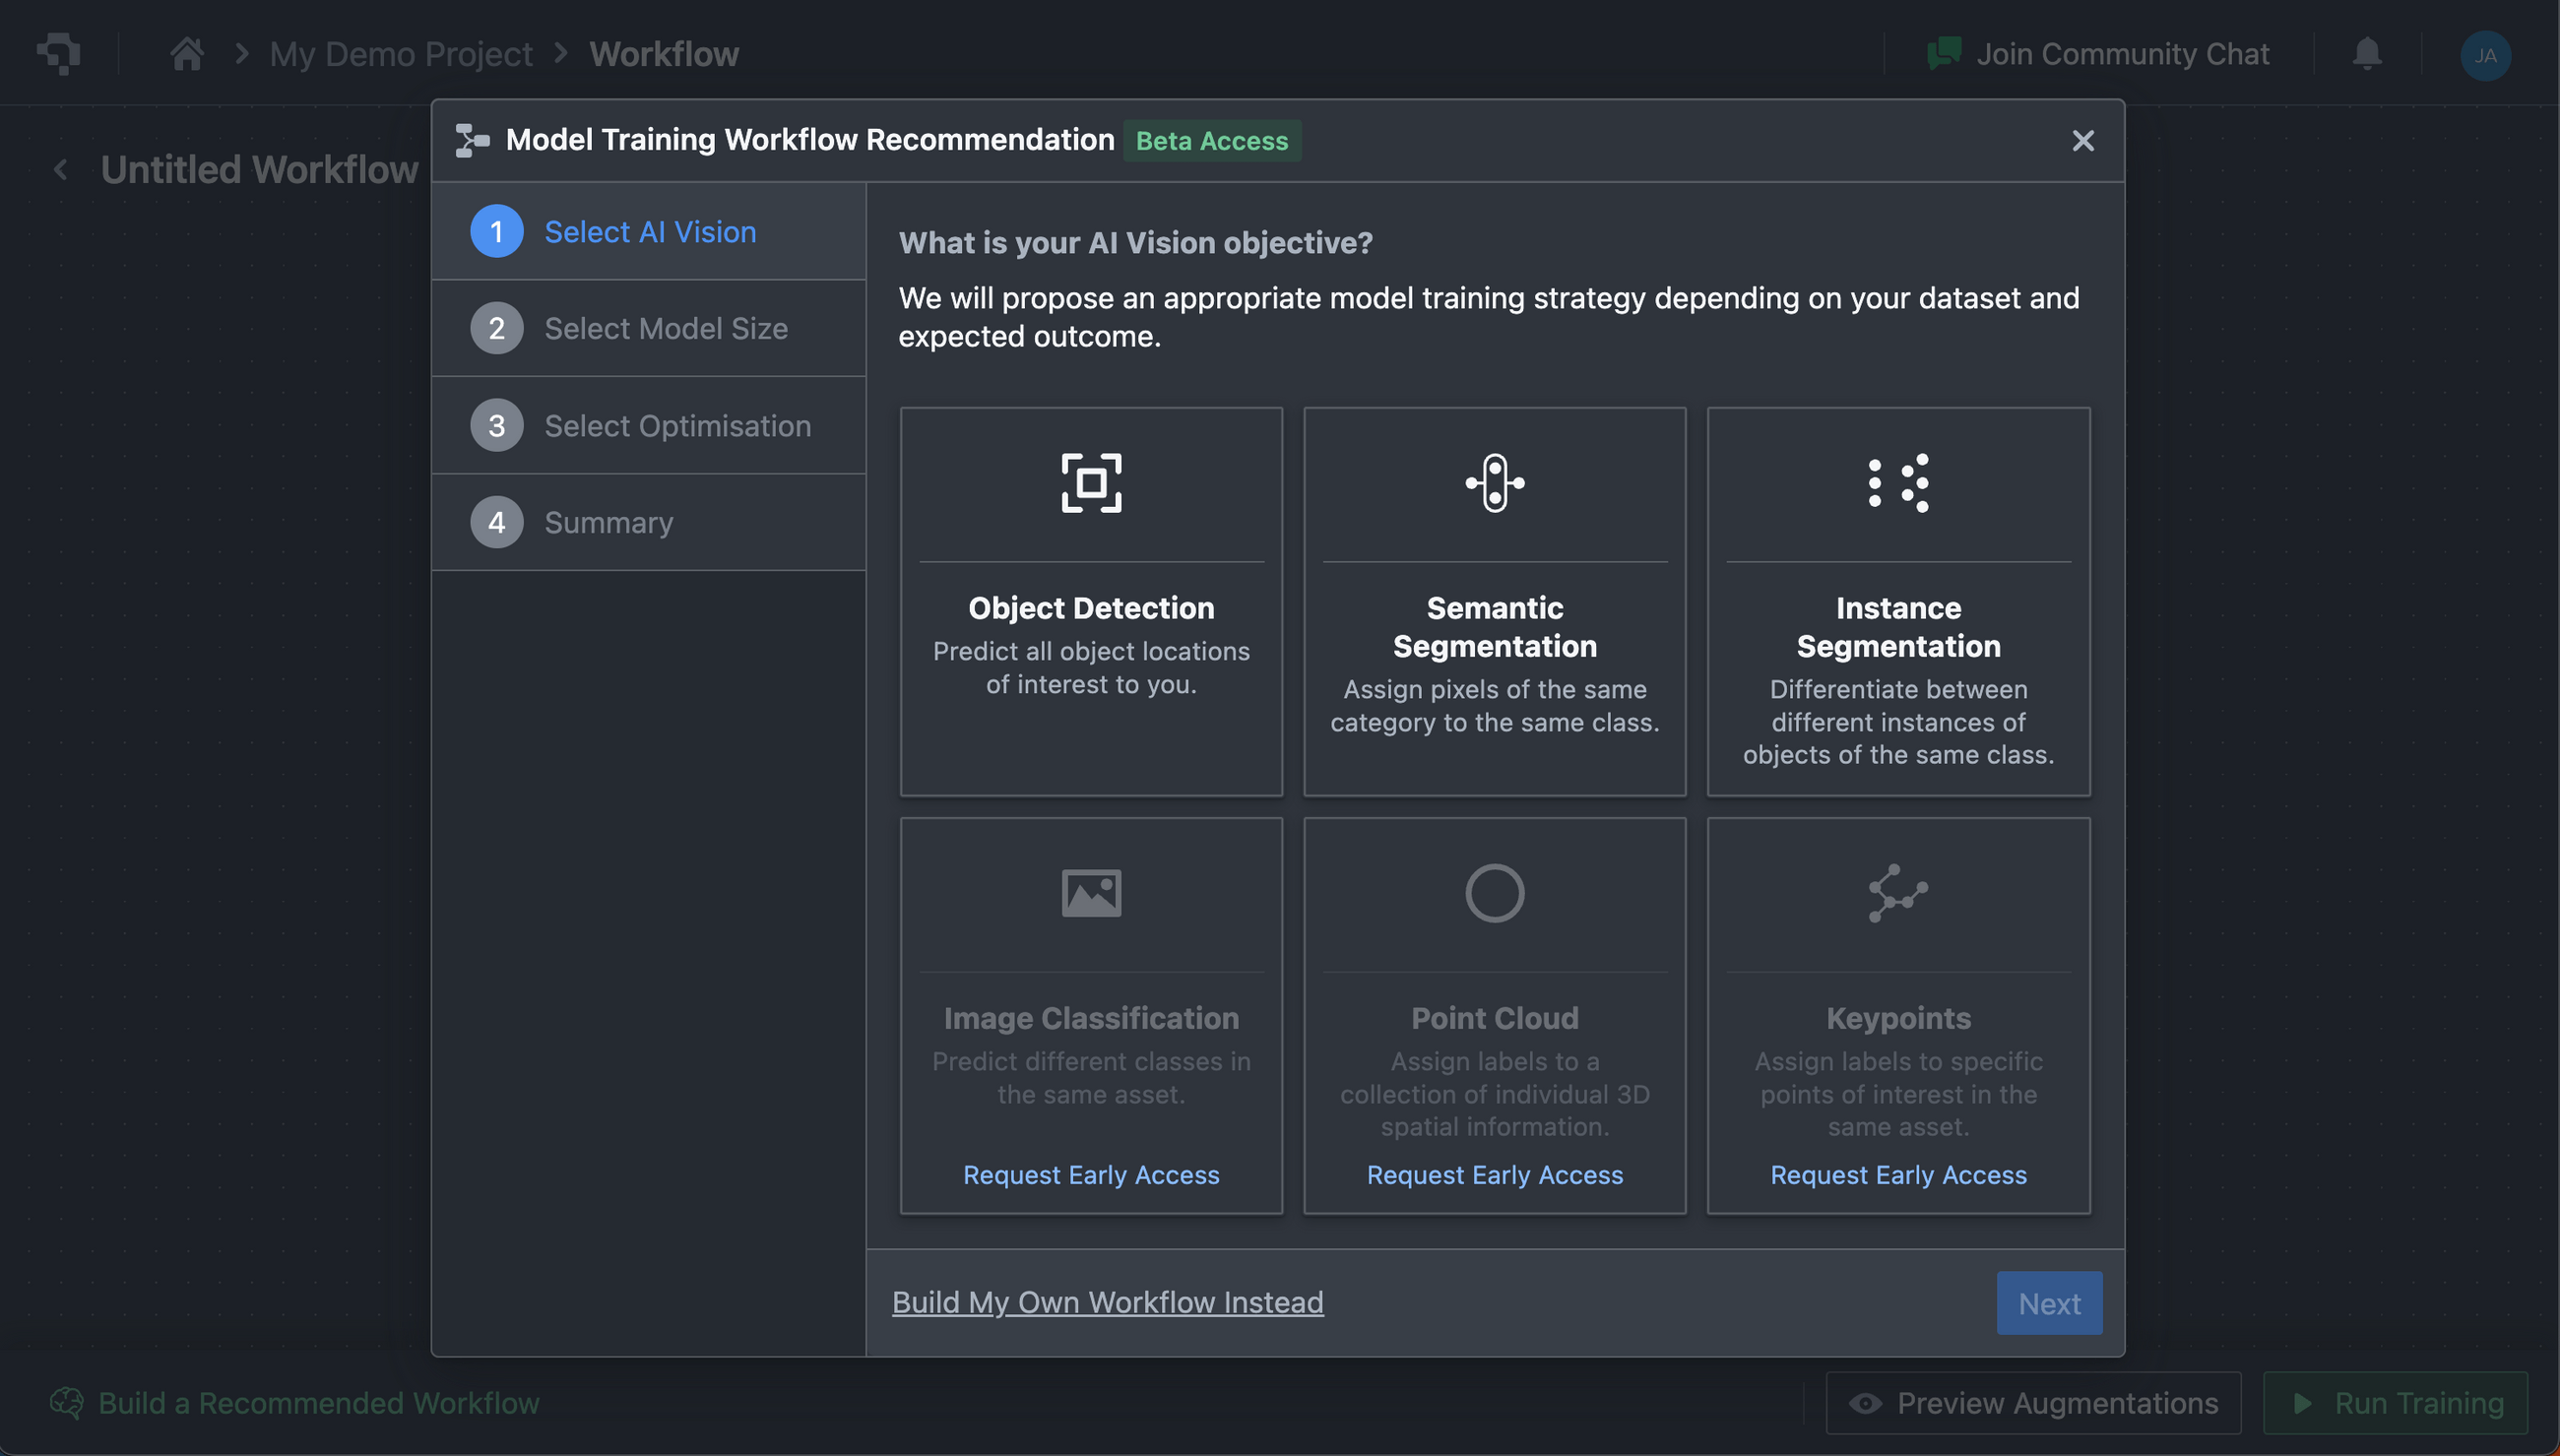2560x1456 pixels.
Task: Go back using arrow beside Untitled Workflow
Action: click(x=61, y=170)
